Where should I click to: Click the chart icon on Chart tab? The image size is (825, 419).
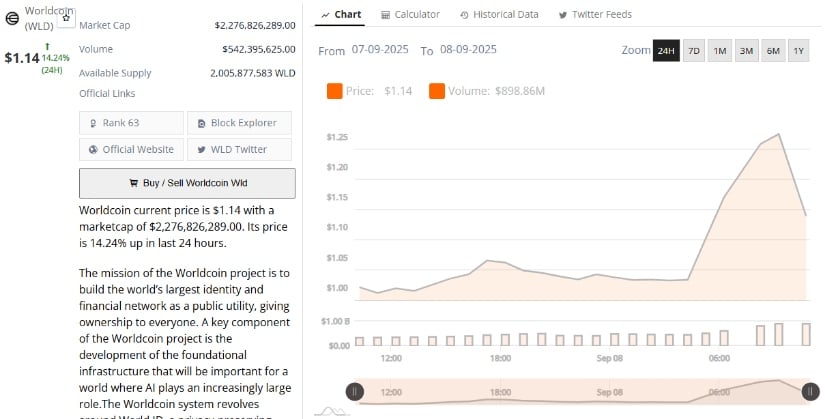(x=326, y=15)
